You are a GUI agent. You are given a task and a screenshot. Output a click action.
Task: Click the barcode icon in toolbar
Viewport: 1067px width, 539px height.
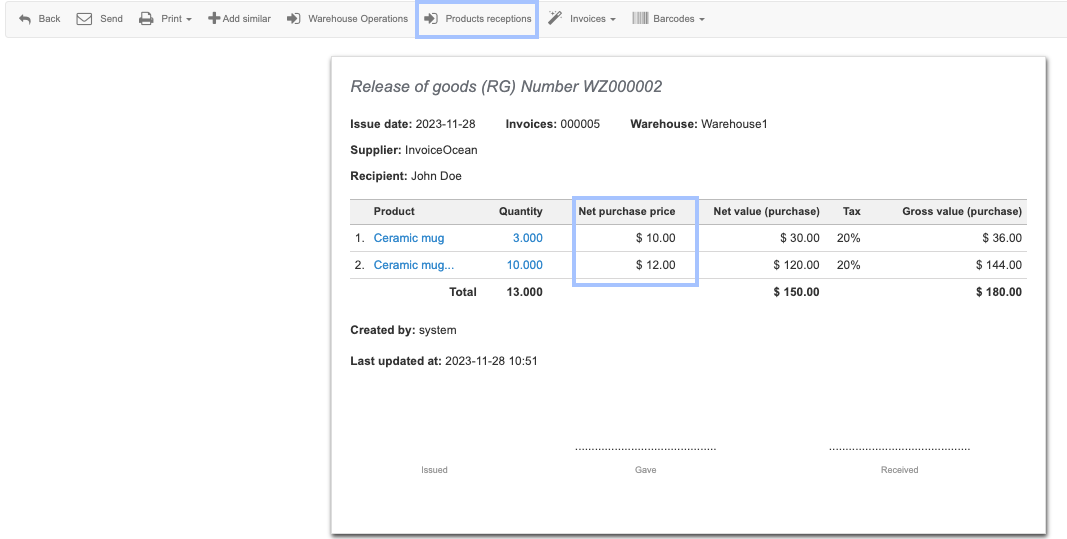[x=640, y=19]
